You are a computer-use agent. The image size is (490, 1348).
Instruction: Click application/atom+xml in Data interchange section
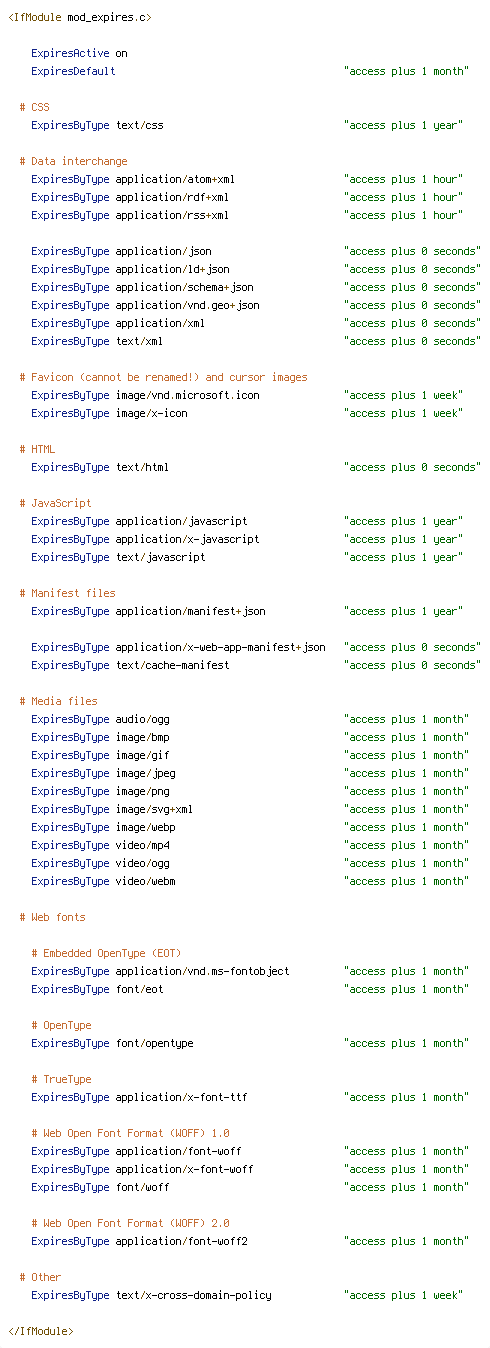pyautogui.click(x=175, y=179)
